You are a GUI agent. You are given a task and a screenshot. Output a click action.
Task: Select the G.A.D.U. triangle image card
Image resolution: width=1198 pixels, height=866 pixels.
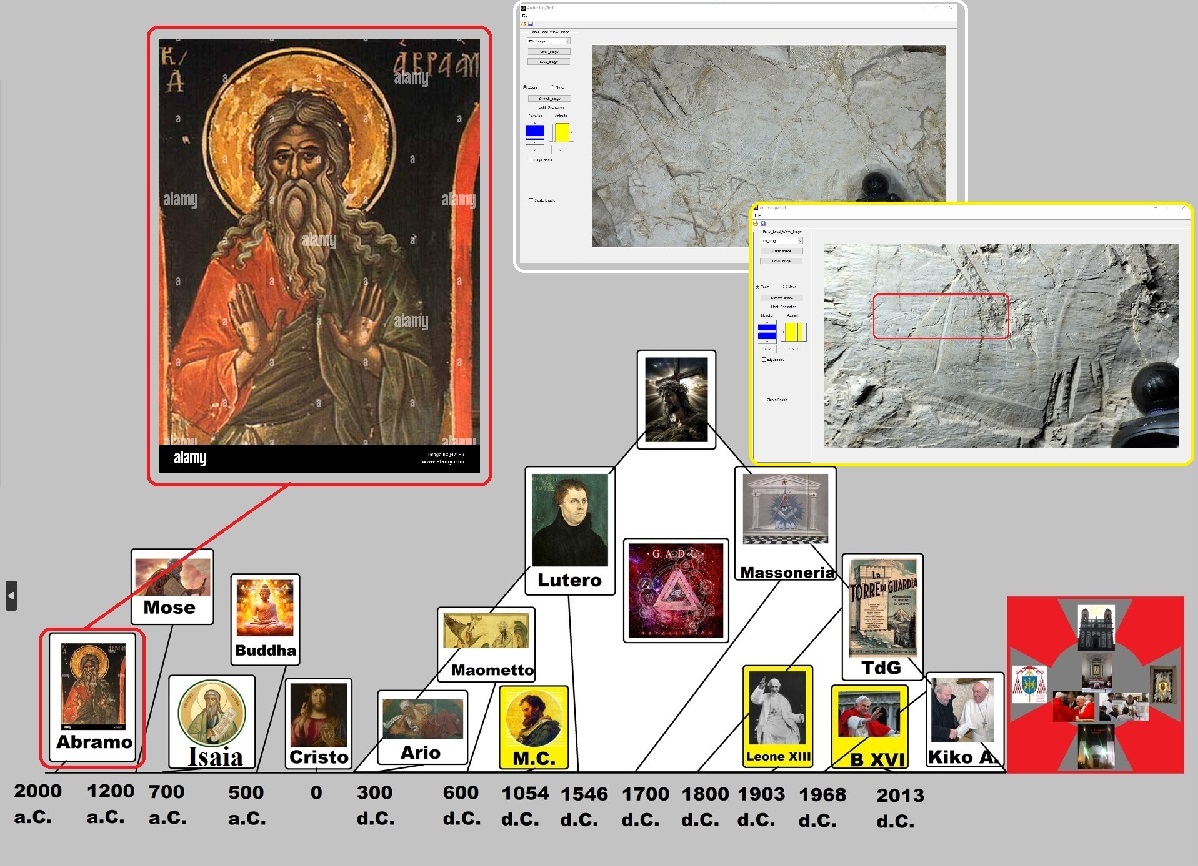675,590
